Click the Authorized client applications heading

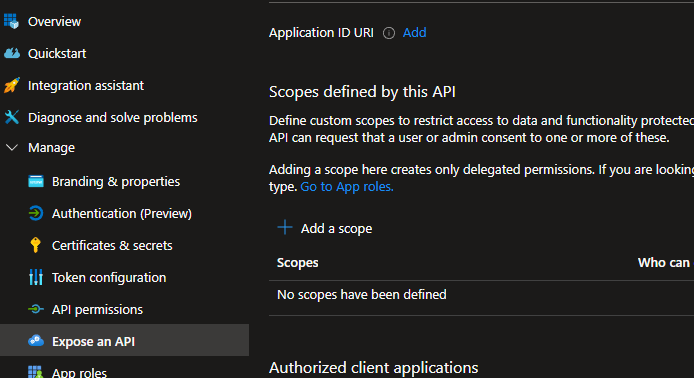(374, 367)
